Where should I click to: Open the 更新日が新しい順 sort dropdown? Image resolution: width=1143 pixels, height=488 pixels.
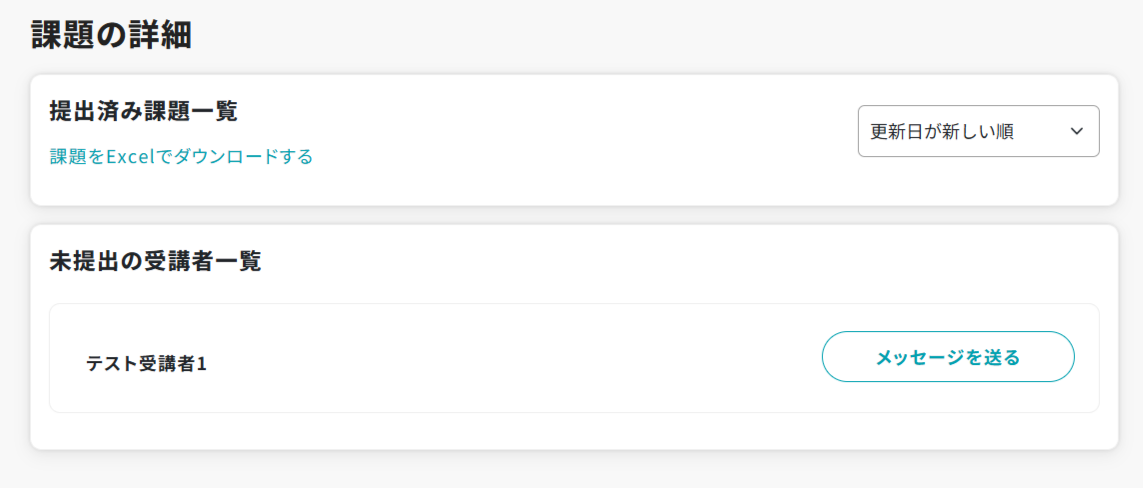tap(977, 132)
